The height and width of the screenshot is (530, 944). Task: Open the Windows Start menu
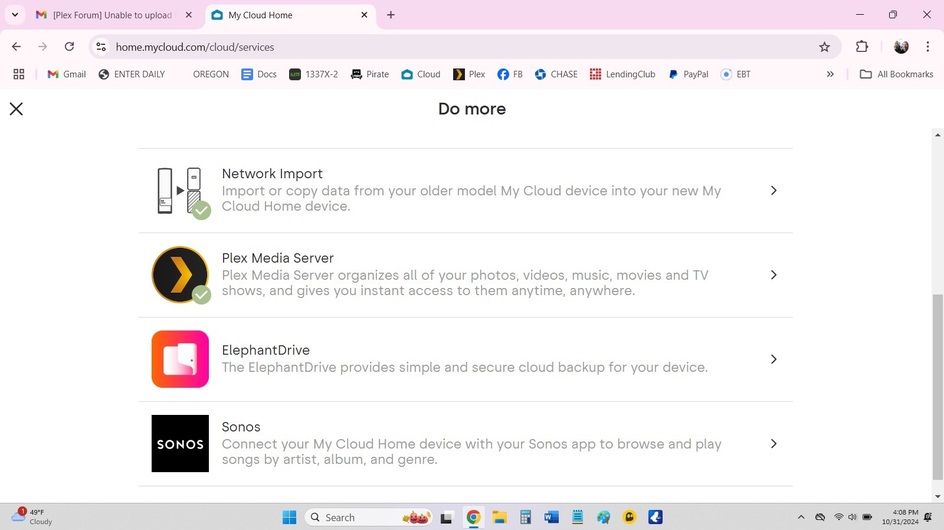coord(290,517)
